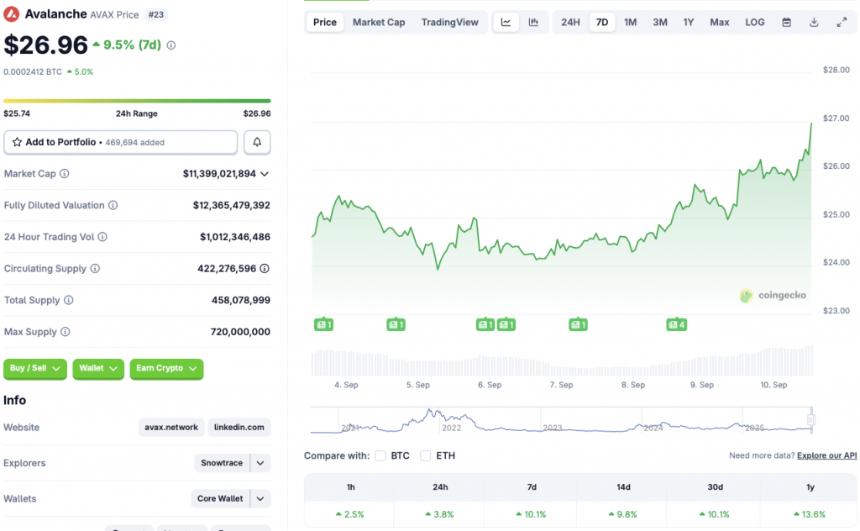860x531 pixels.
Task: Select the 24H time range
Action: coord(570,22)
